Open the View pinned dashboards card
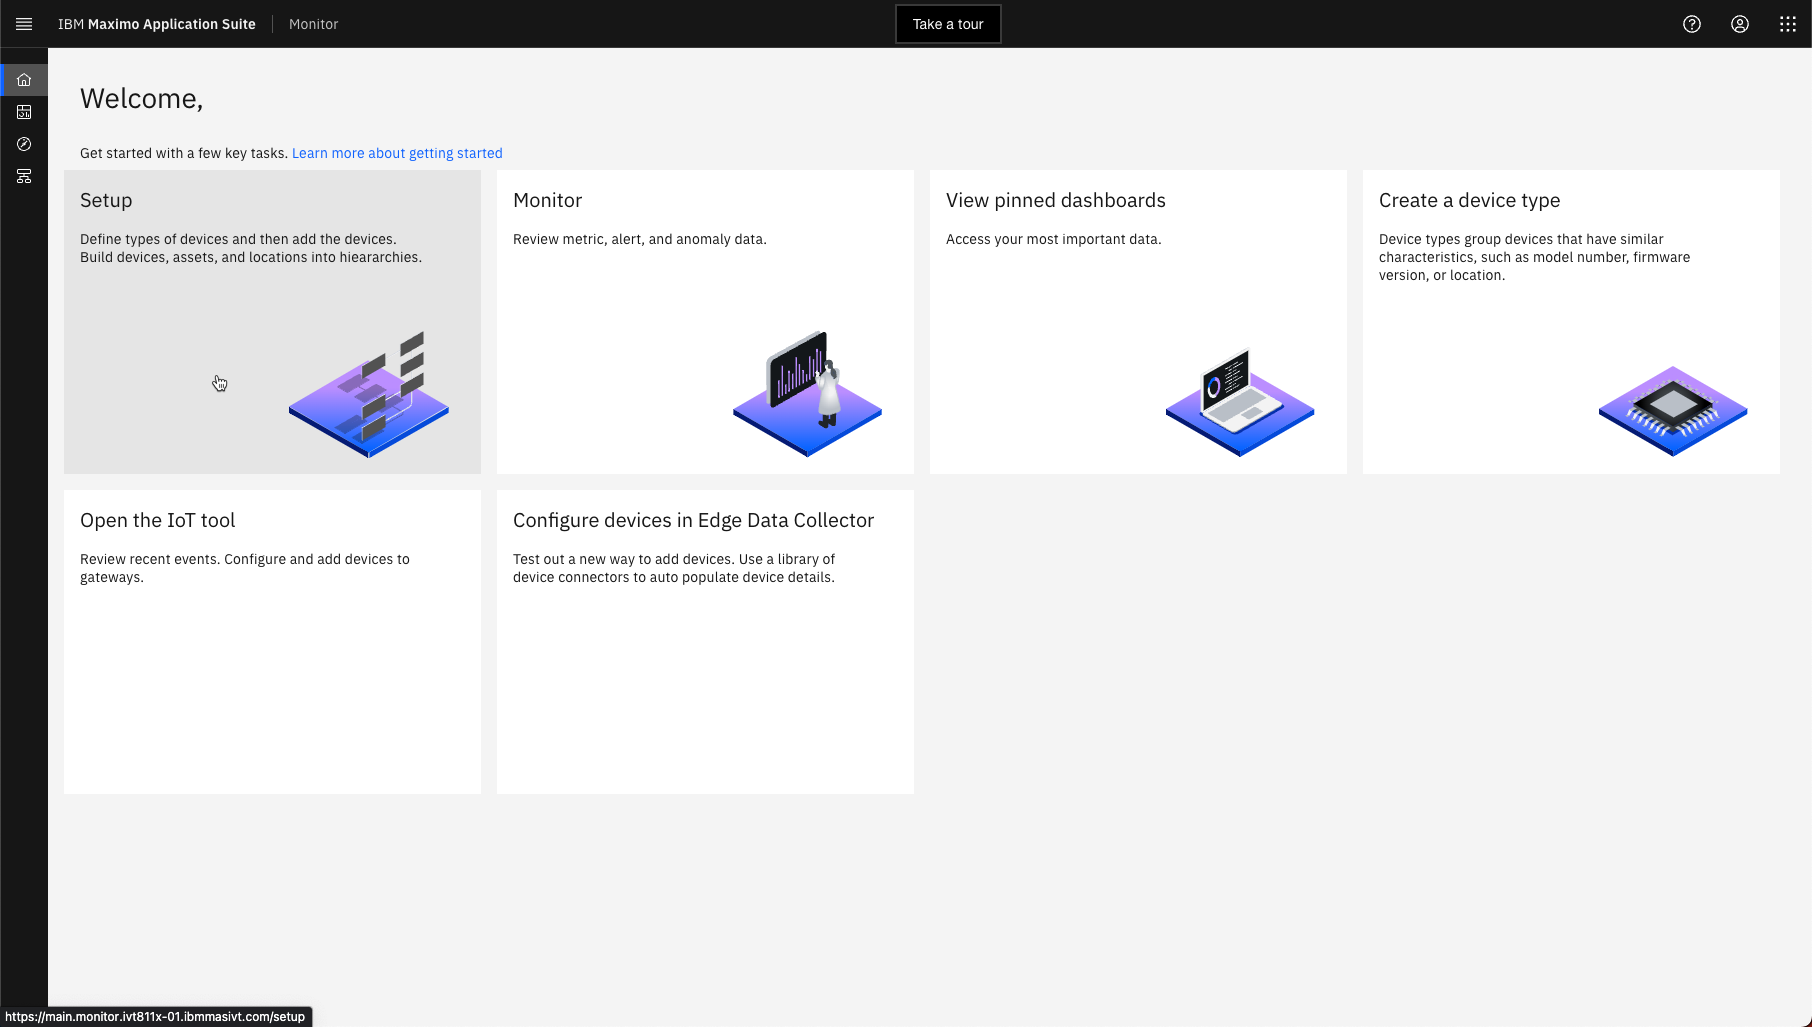1812x1027 pixels. click(x=1138, y=322)
